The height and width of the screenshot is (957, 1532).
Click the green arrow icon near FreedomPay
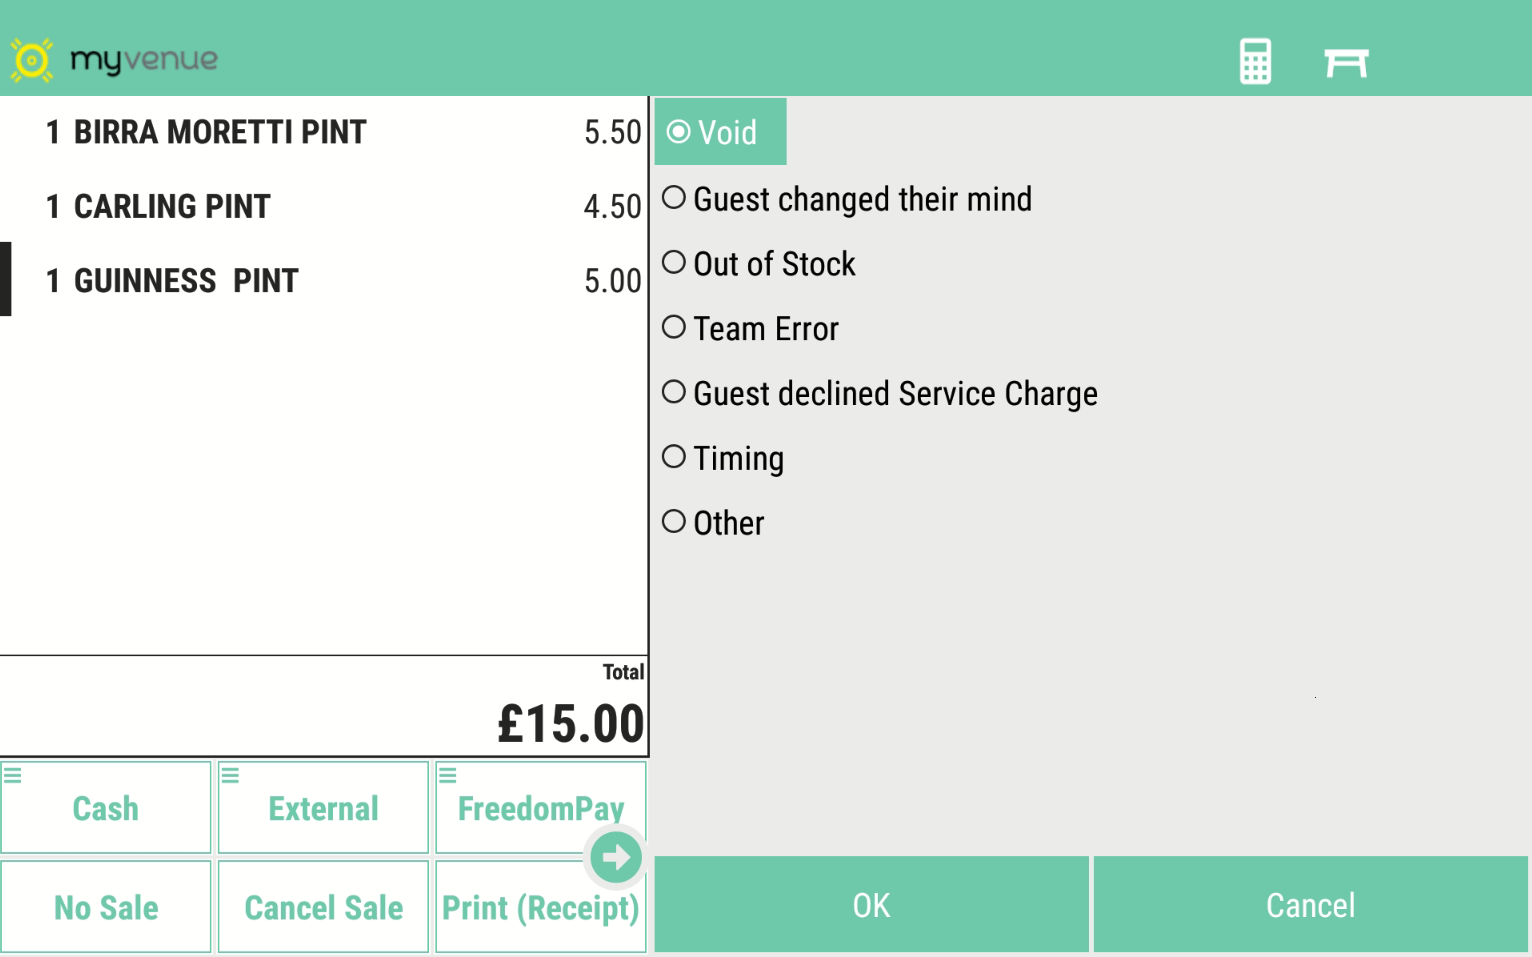click(x=615, y=856)
